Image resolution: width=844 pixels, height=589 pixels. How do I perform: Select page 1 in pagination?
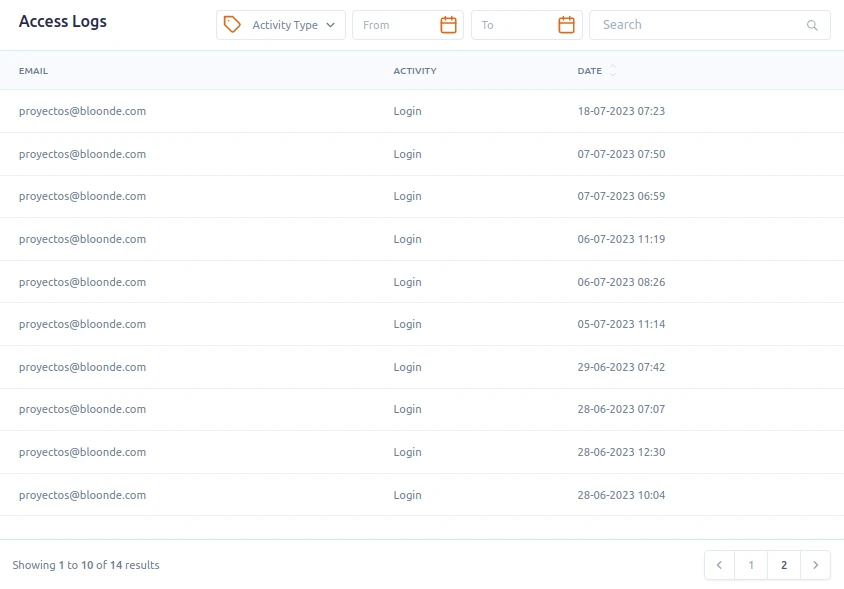click(751, 565)
